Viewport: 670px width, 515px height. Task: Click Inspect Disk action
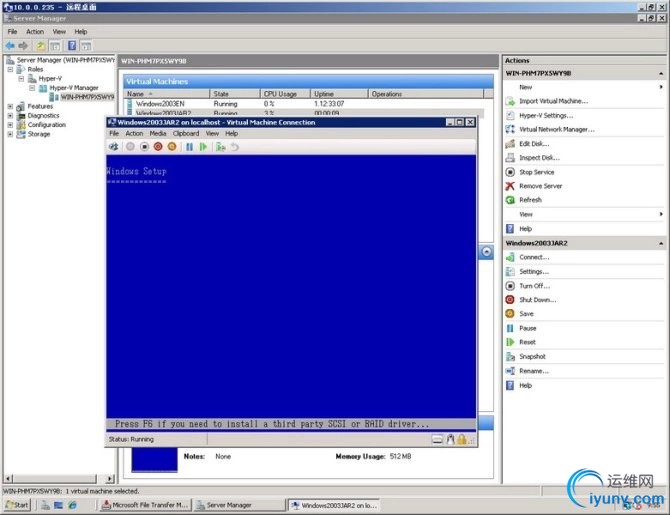coord(539,158)
